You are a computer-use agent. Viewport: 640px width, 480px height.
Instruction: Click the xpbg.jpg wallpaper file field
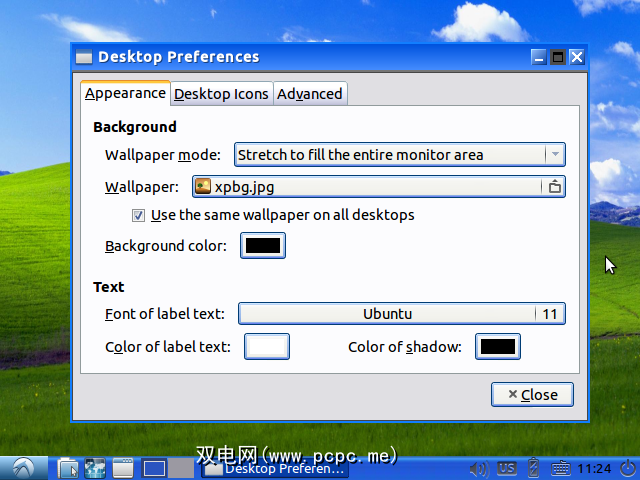(379, 187)
